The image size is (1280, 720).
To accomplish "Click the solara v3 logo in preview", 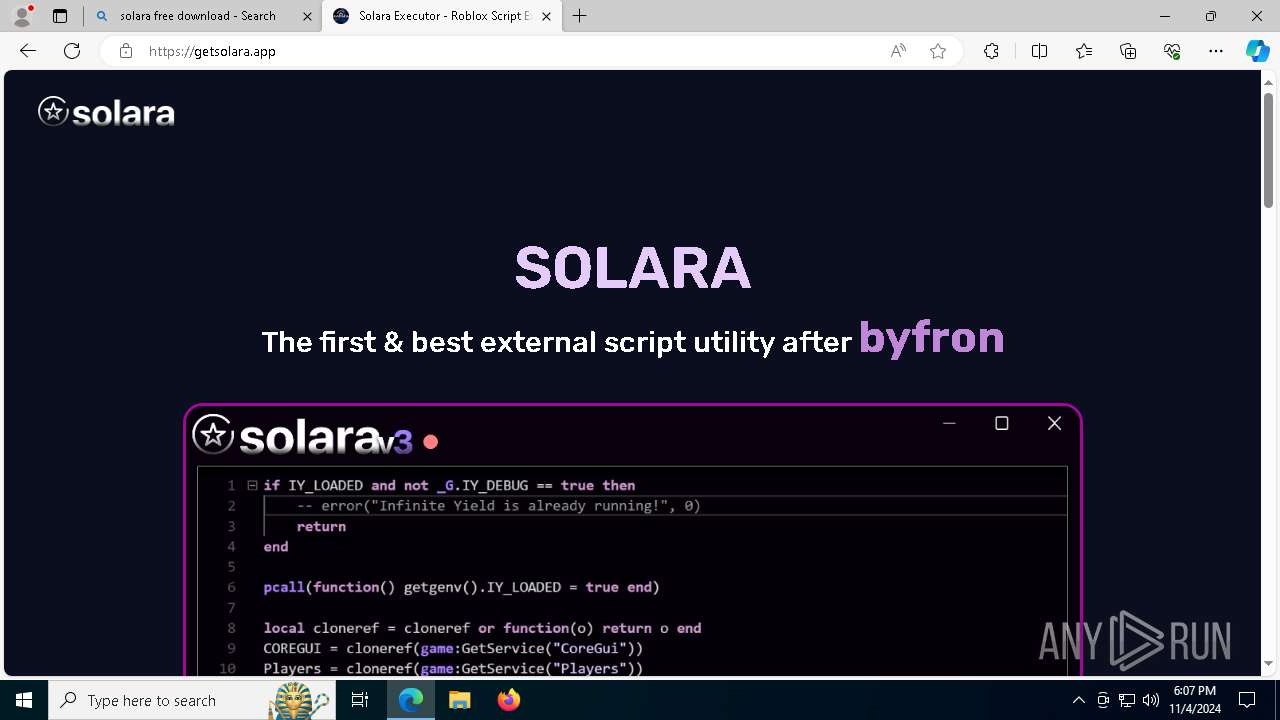I will coord(302,436).
